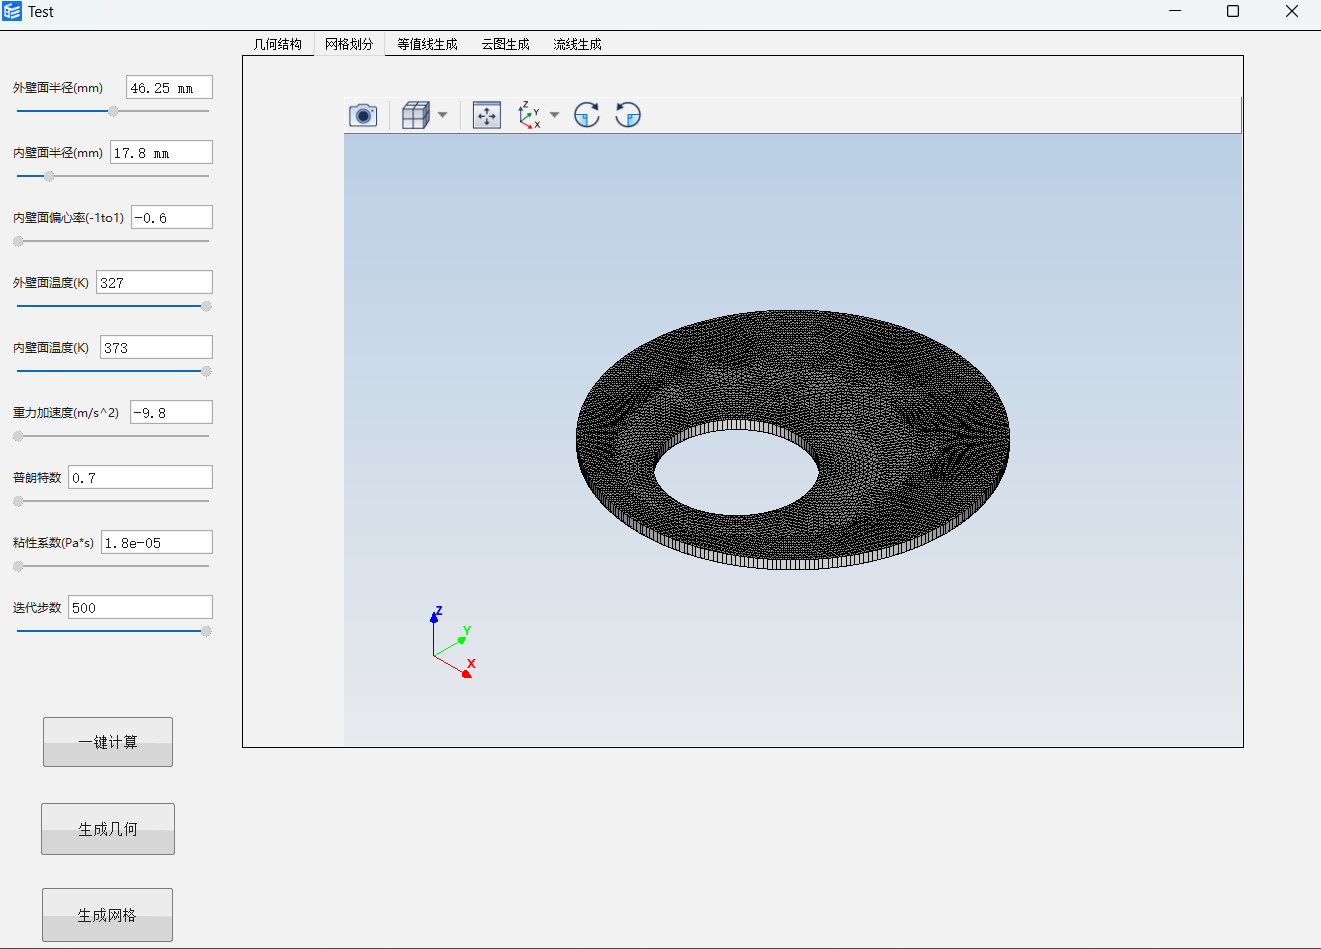Expand the axis orientation dropdown arrow

pyautogui.click(x=554, y=115)
